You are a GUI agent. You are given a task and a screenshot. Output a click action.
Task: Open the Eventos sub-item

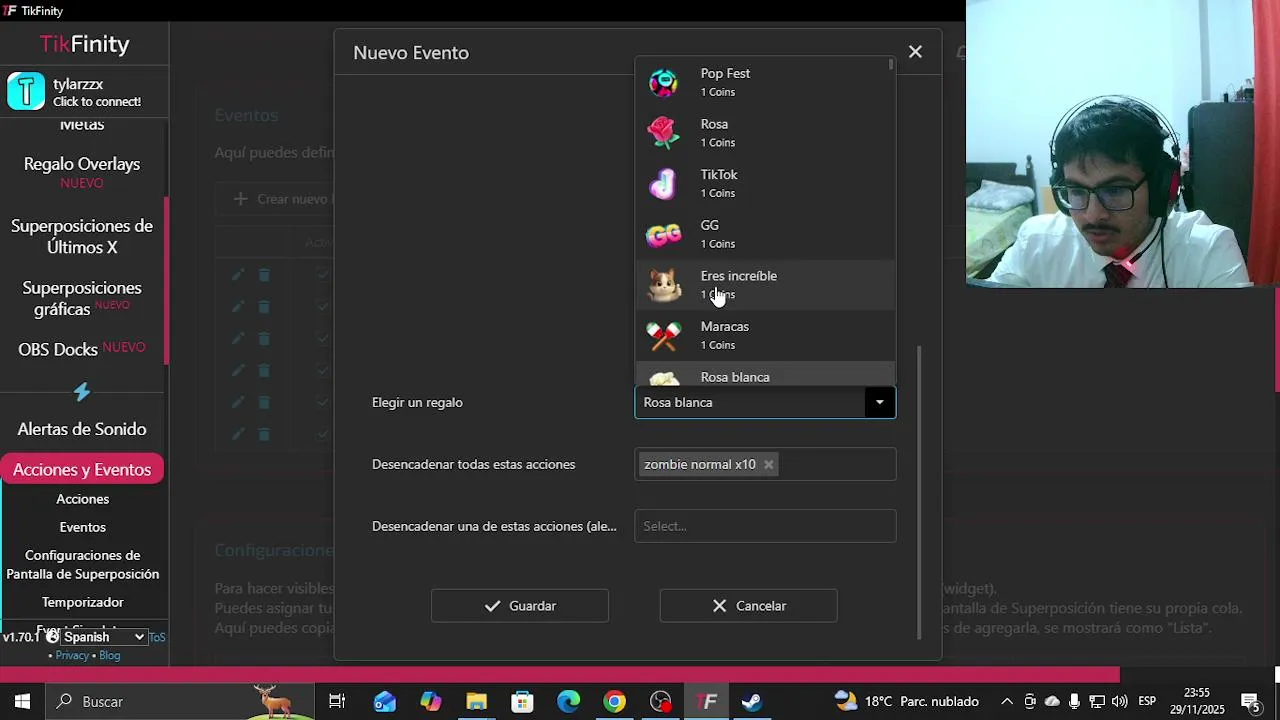coord(82,527)
